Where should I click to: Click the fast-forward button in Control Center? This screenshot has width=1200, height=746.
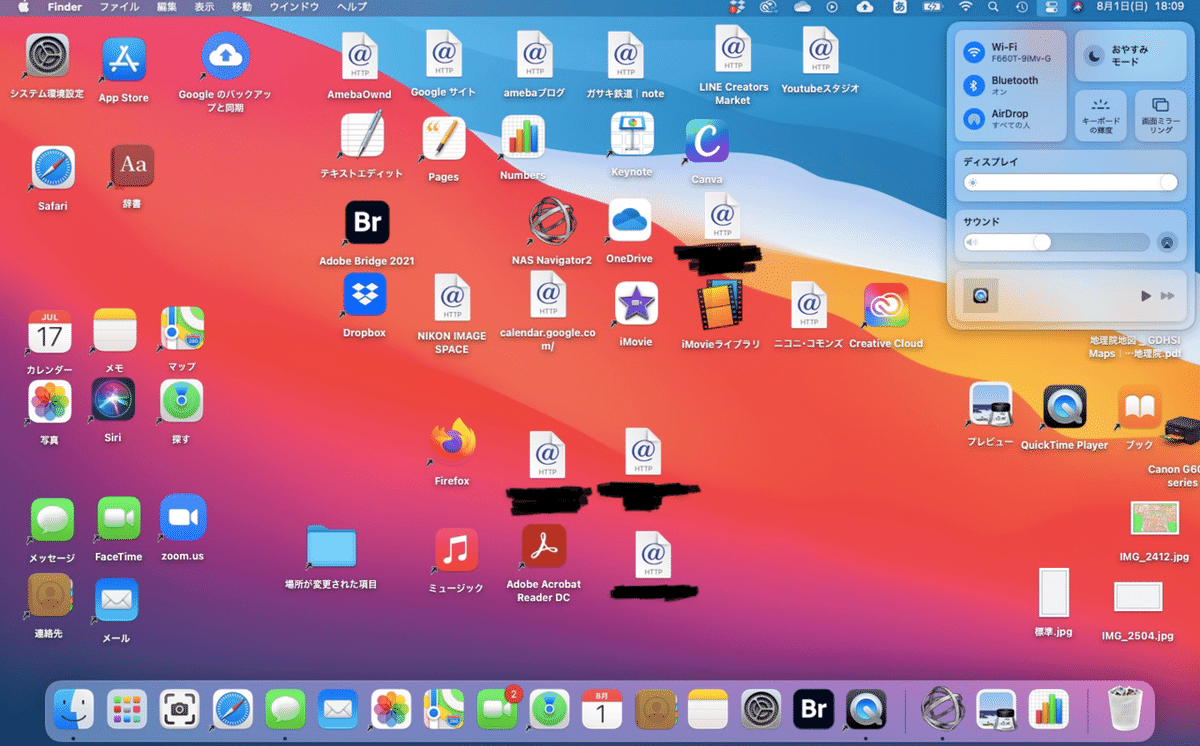pyautogui.click(x=1167, y=296)
